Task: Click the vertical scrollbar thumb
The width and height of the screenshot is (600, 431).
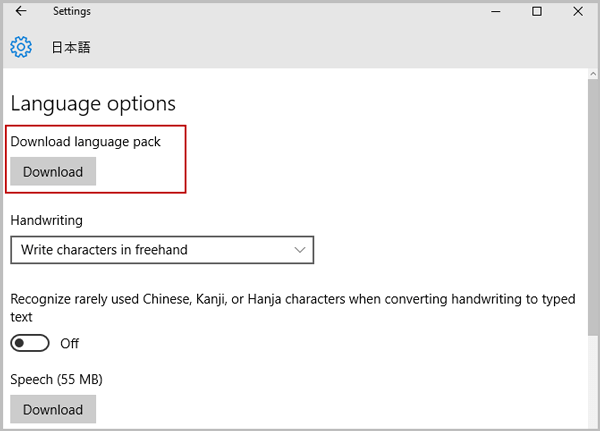Action: 593,207
